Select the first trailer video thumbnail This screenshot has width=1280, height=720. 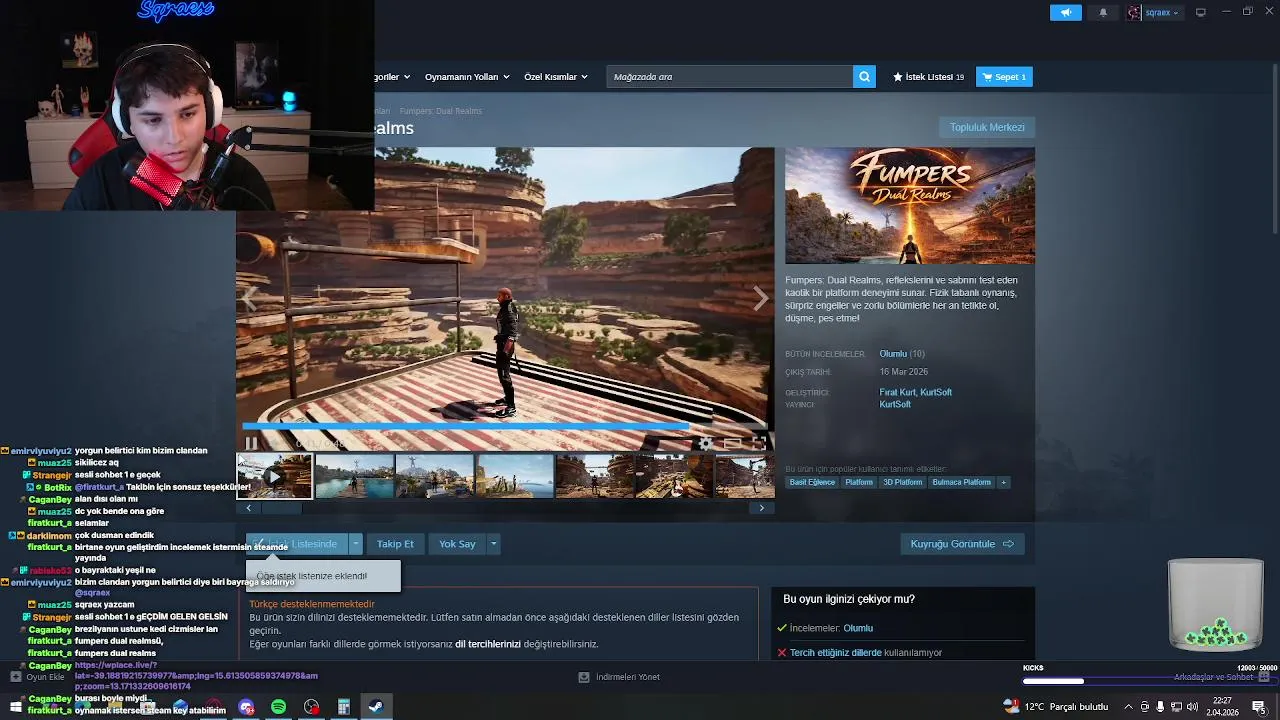[274, 476]
